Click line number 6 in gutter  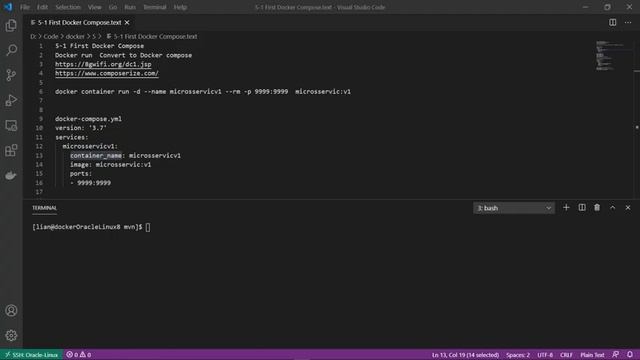coord(40,91)
